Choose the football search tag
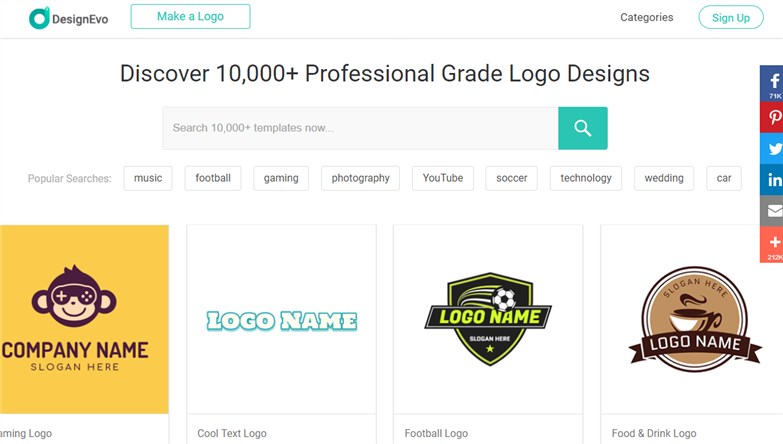The width and height of the screenshot is (783, 444). [213, 178]
